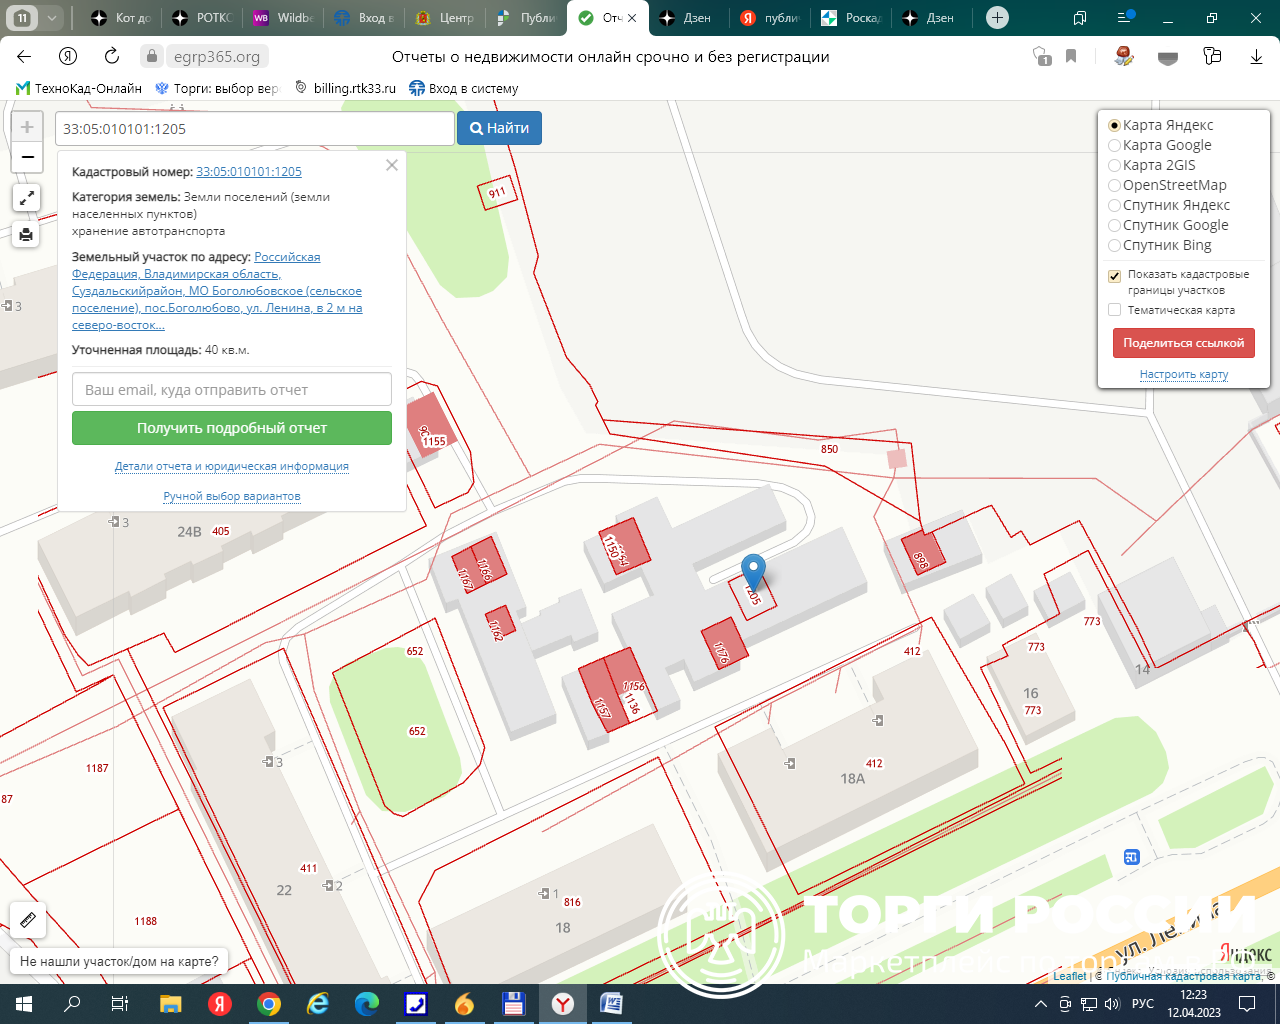Switch to Центр browser tab

pyautogui.click(x=445, y=18)
